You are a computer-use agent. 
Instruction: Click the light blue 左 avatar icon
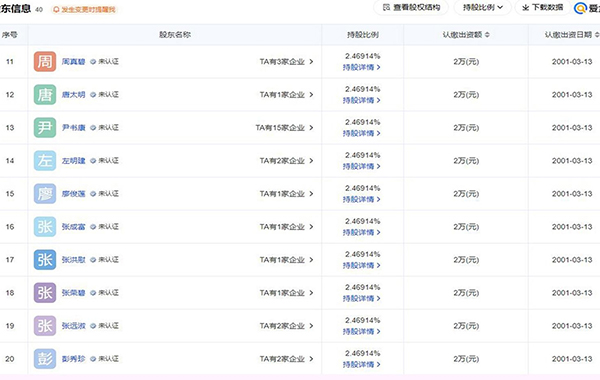[45, 161]
